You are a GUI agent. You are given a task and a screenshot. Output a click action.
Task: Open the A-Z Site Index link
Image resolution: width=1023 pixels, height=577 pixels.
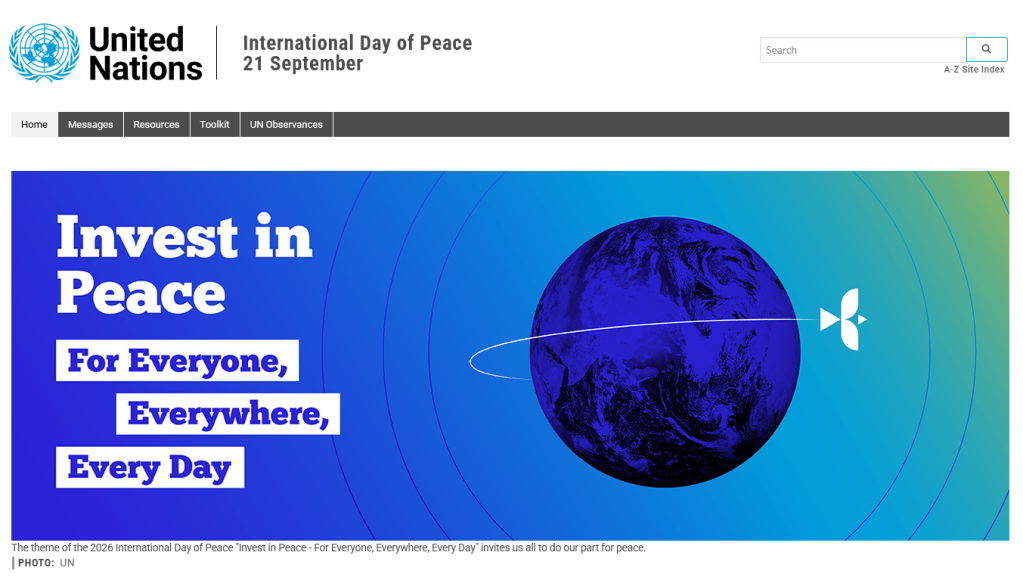point(973,69)
